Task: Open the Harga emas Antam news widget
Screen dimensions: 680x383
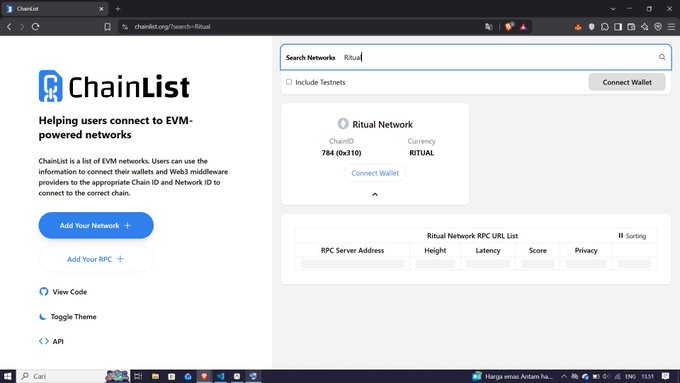Action: 513,376
